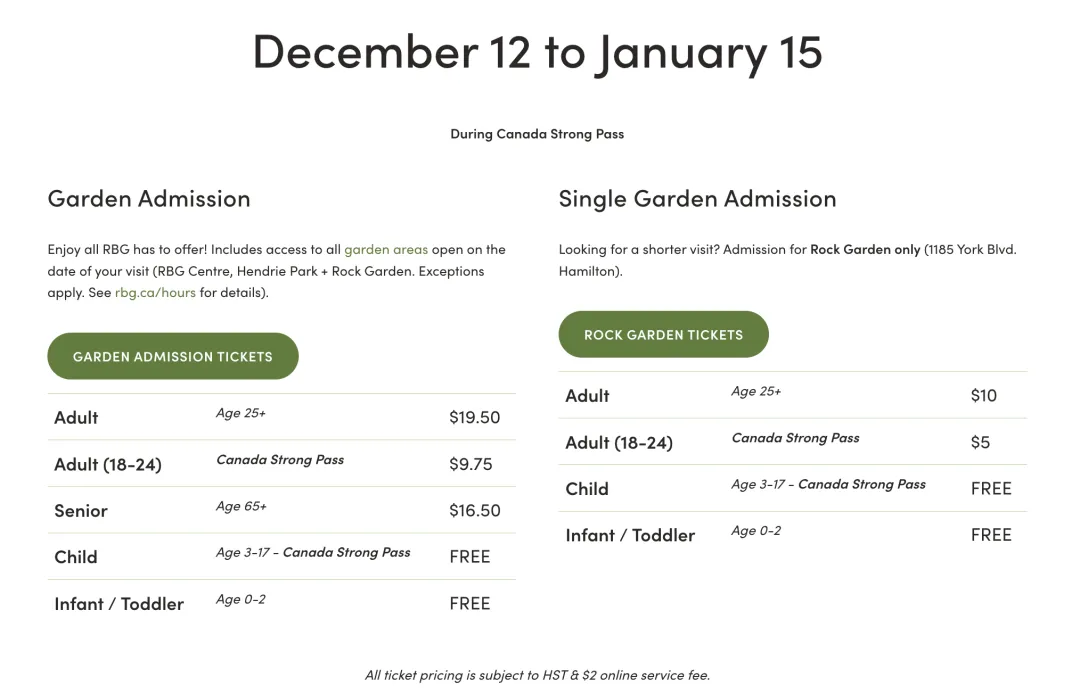Image resolution: width=1080 pixels, height=693 pixels.
Task: Click the $16.50 Senior price
Action: click(x=474, y=510)
